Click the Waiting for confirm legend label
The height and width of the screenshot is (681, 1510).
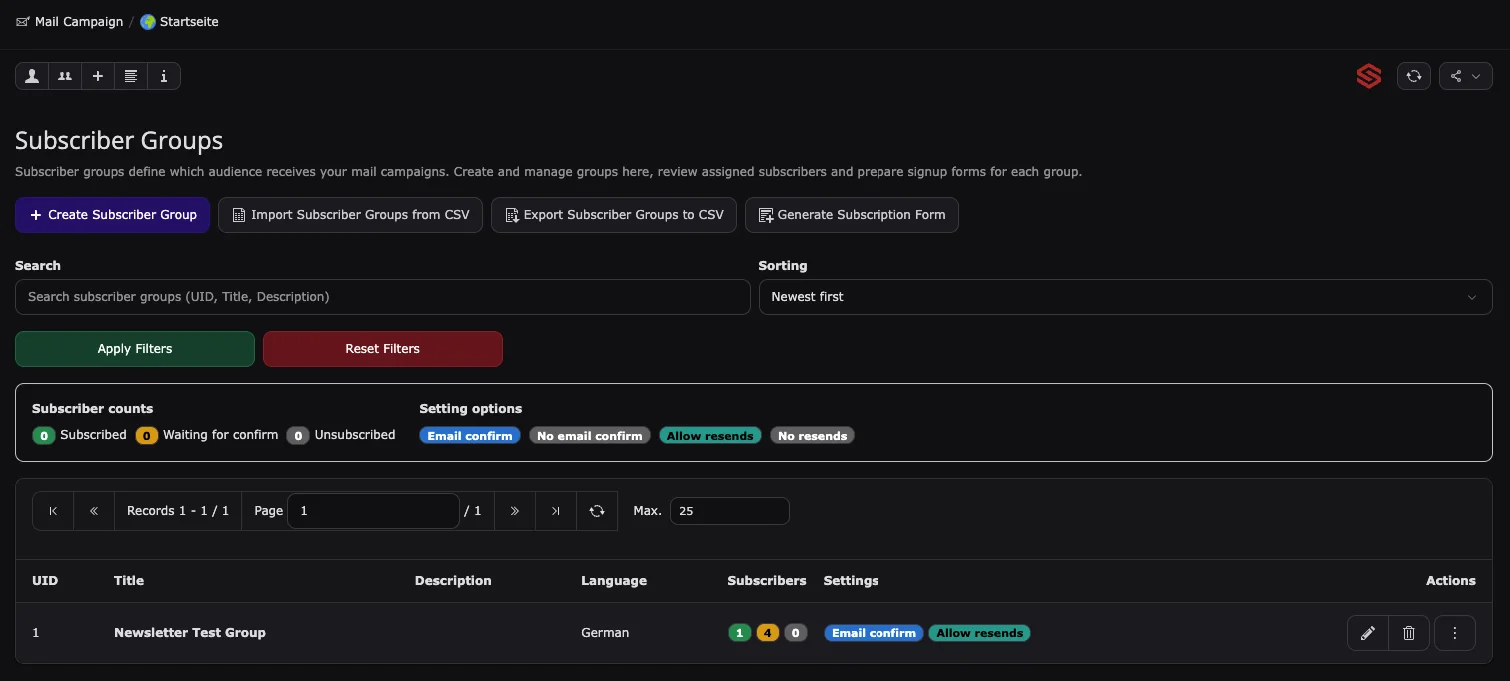pos(221,435)
